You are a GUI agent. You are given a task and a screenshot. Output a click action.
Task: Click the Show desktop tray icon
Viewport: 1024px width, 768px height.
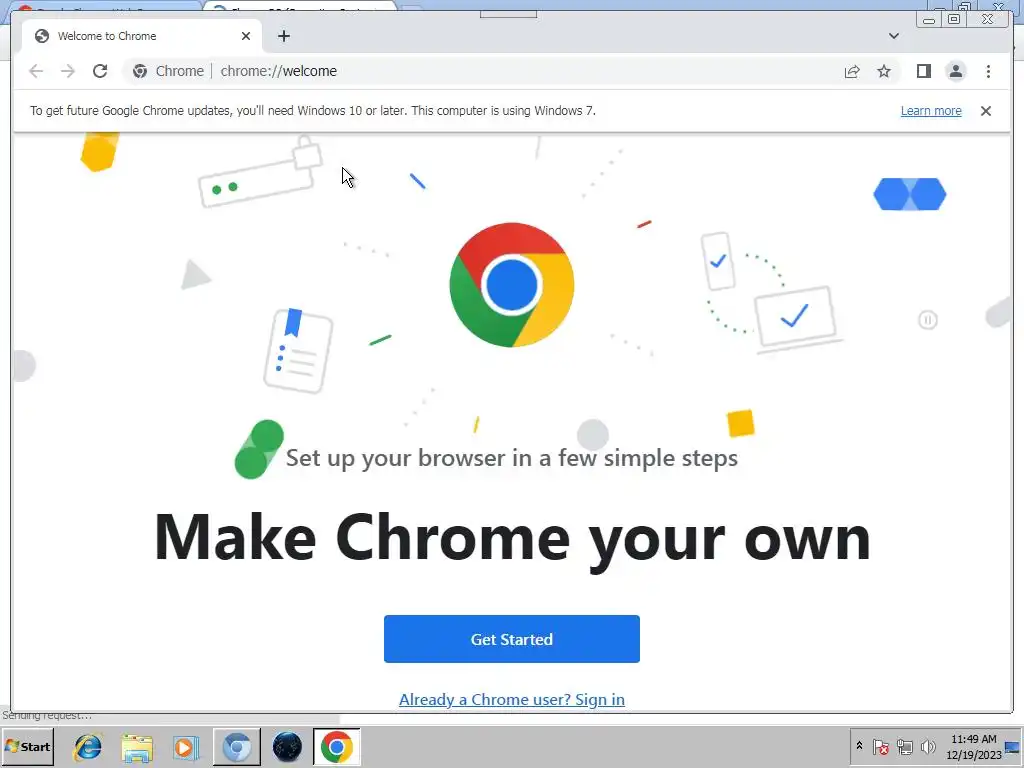click(x=1013, y=746)
